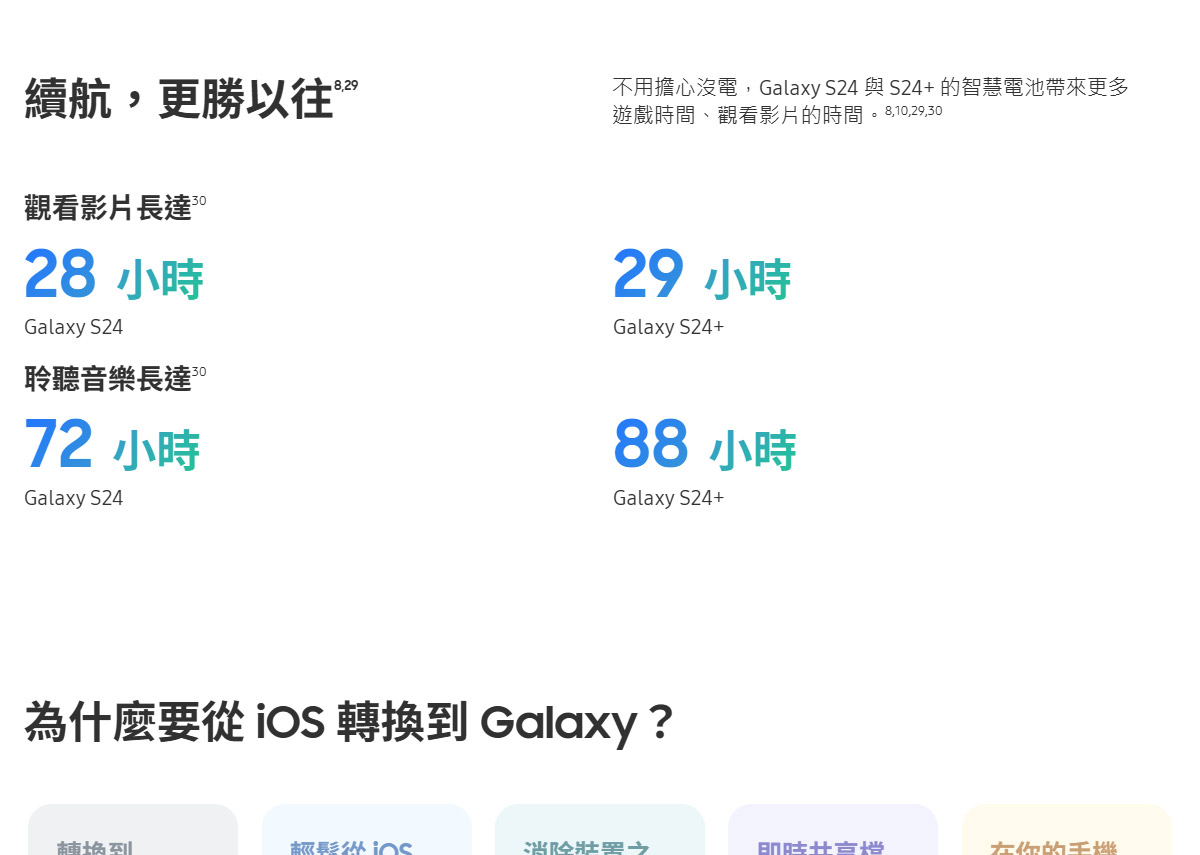Viewport: 1200px width, 855px height.
Task: Open the teal "消除裝置之" card
Action: pyautogui.click(x=600, y=832)
